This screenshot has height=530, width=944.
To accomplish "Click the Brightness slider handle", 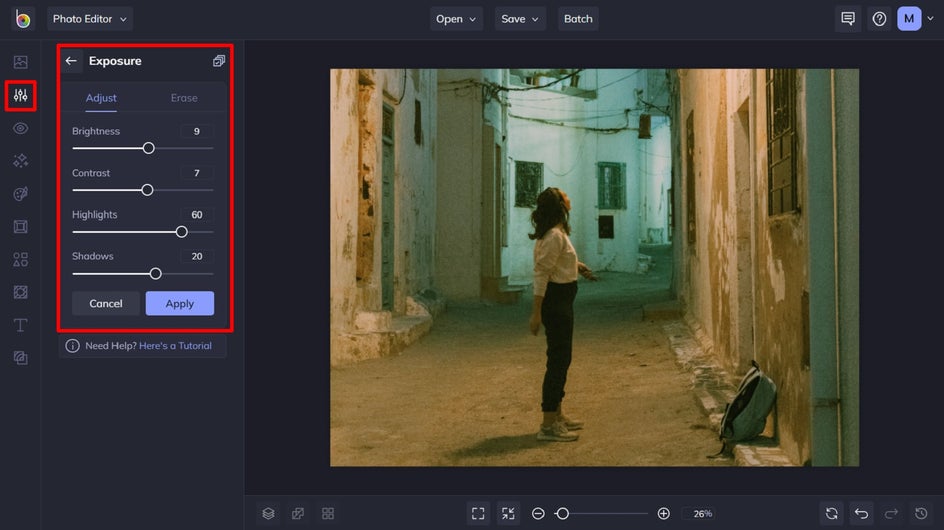I will tap(149, 148).
